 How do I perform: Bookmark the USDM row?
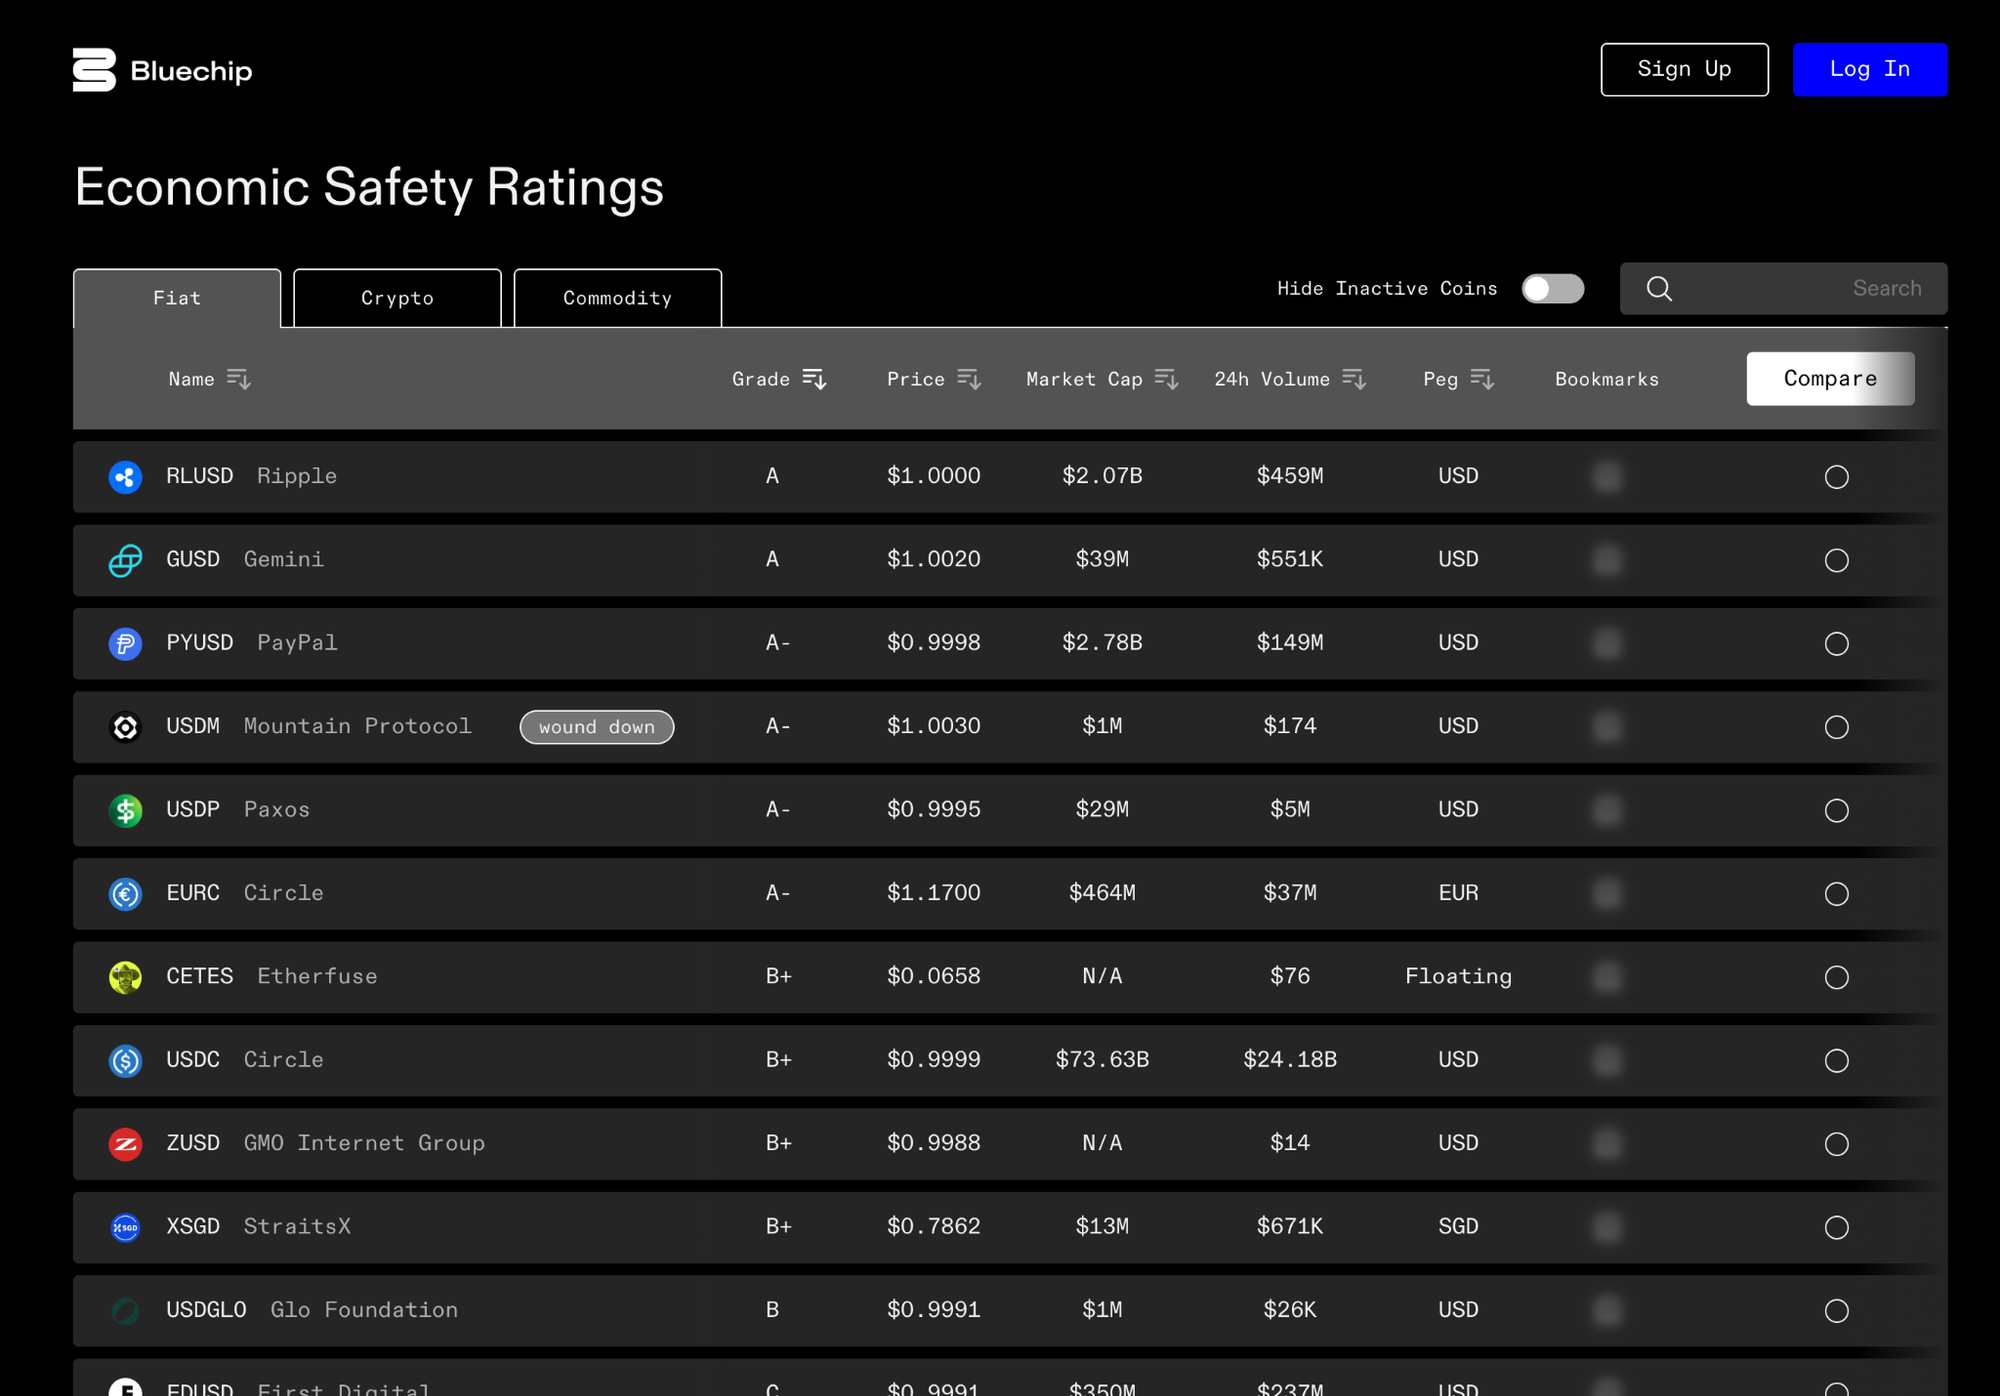point(1607,727)
